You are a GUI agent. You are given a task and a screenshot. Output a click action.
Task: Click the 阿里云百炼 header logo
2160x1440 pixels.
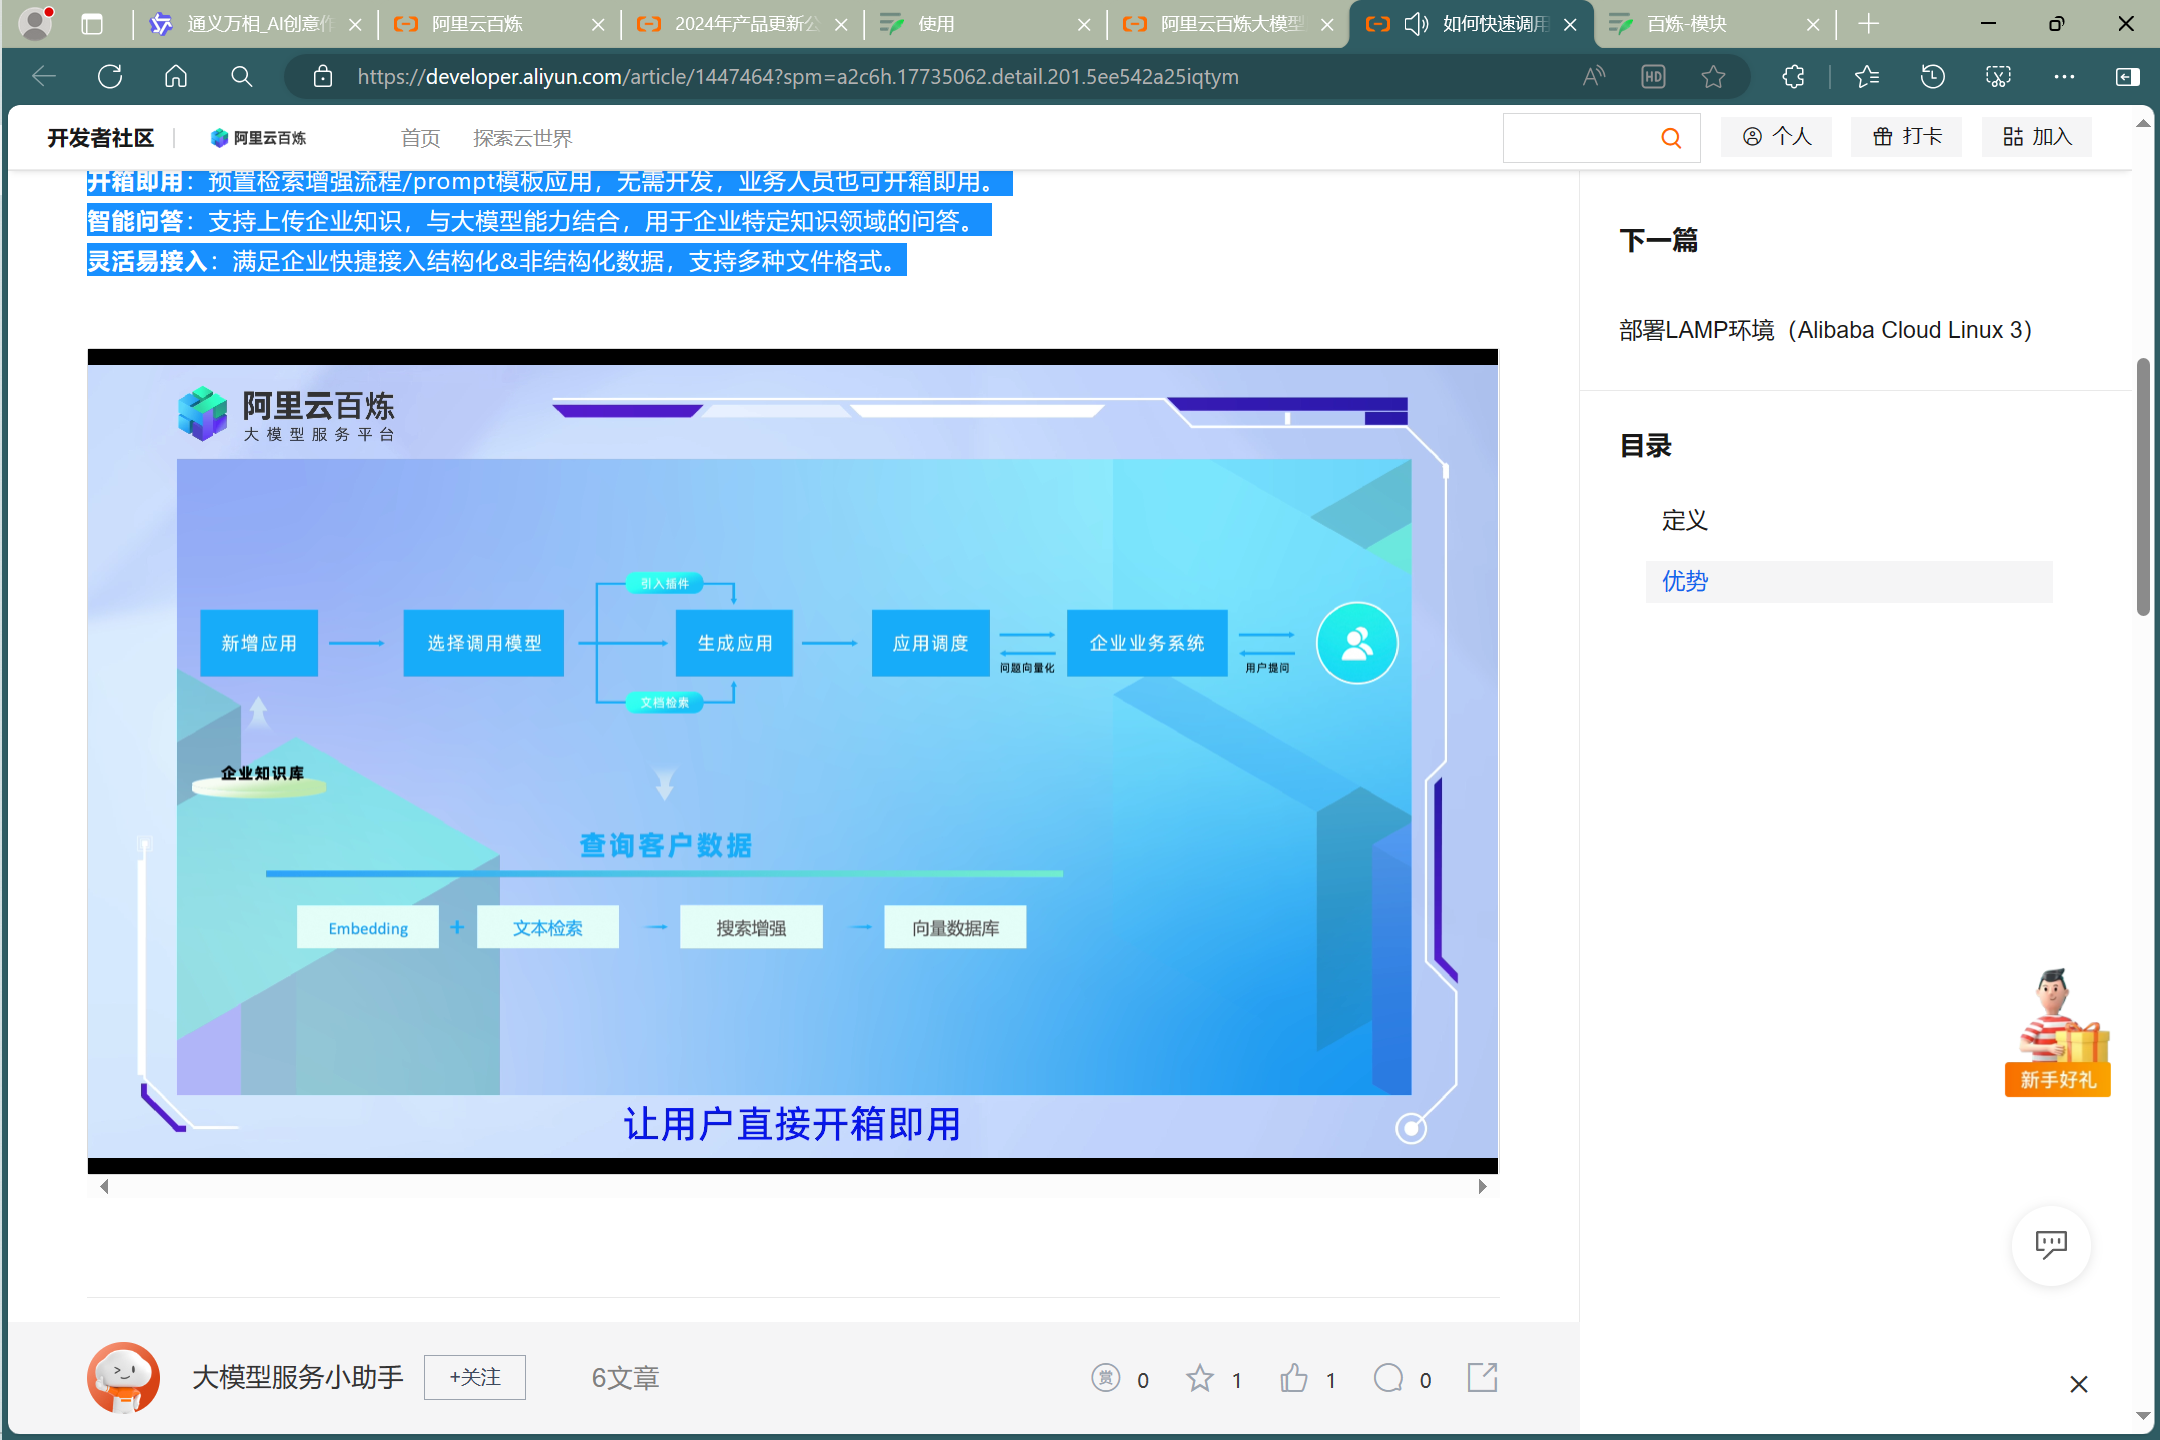click(258, 138)
